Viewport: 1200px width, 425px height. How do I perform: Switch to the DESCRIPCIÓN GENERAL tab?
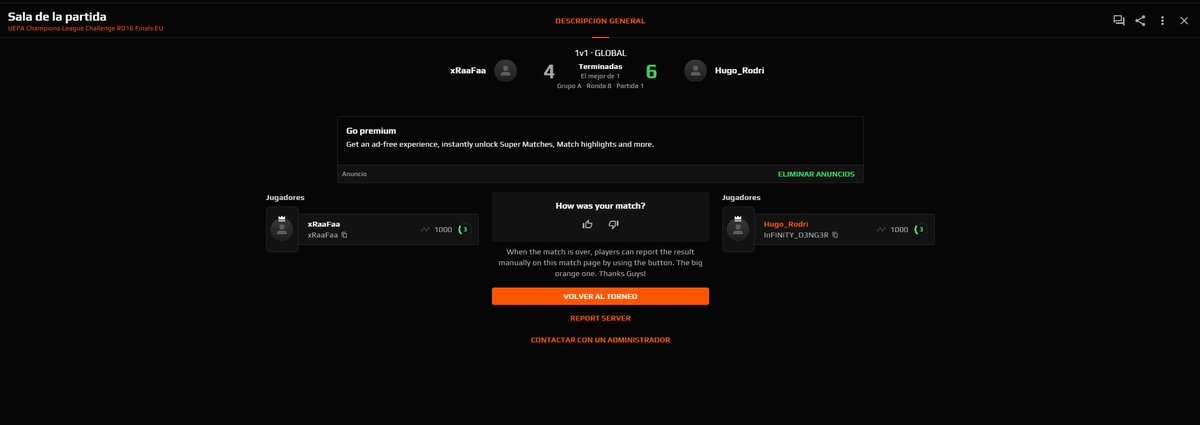[x=600, y=21]
